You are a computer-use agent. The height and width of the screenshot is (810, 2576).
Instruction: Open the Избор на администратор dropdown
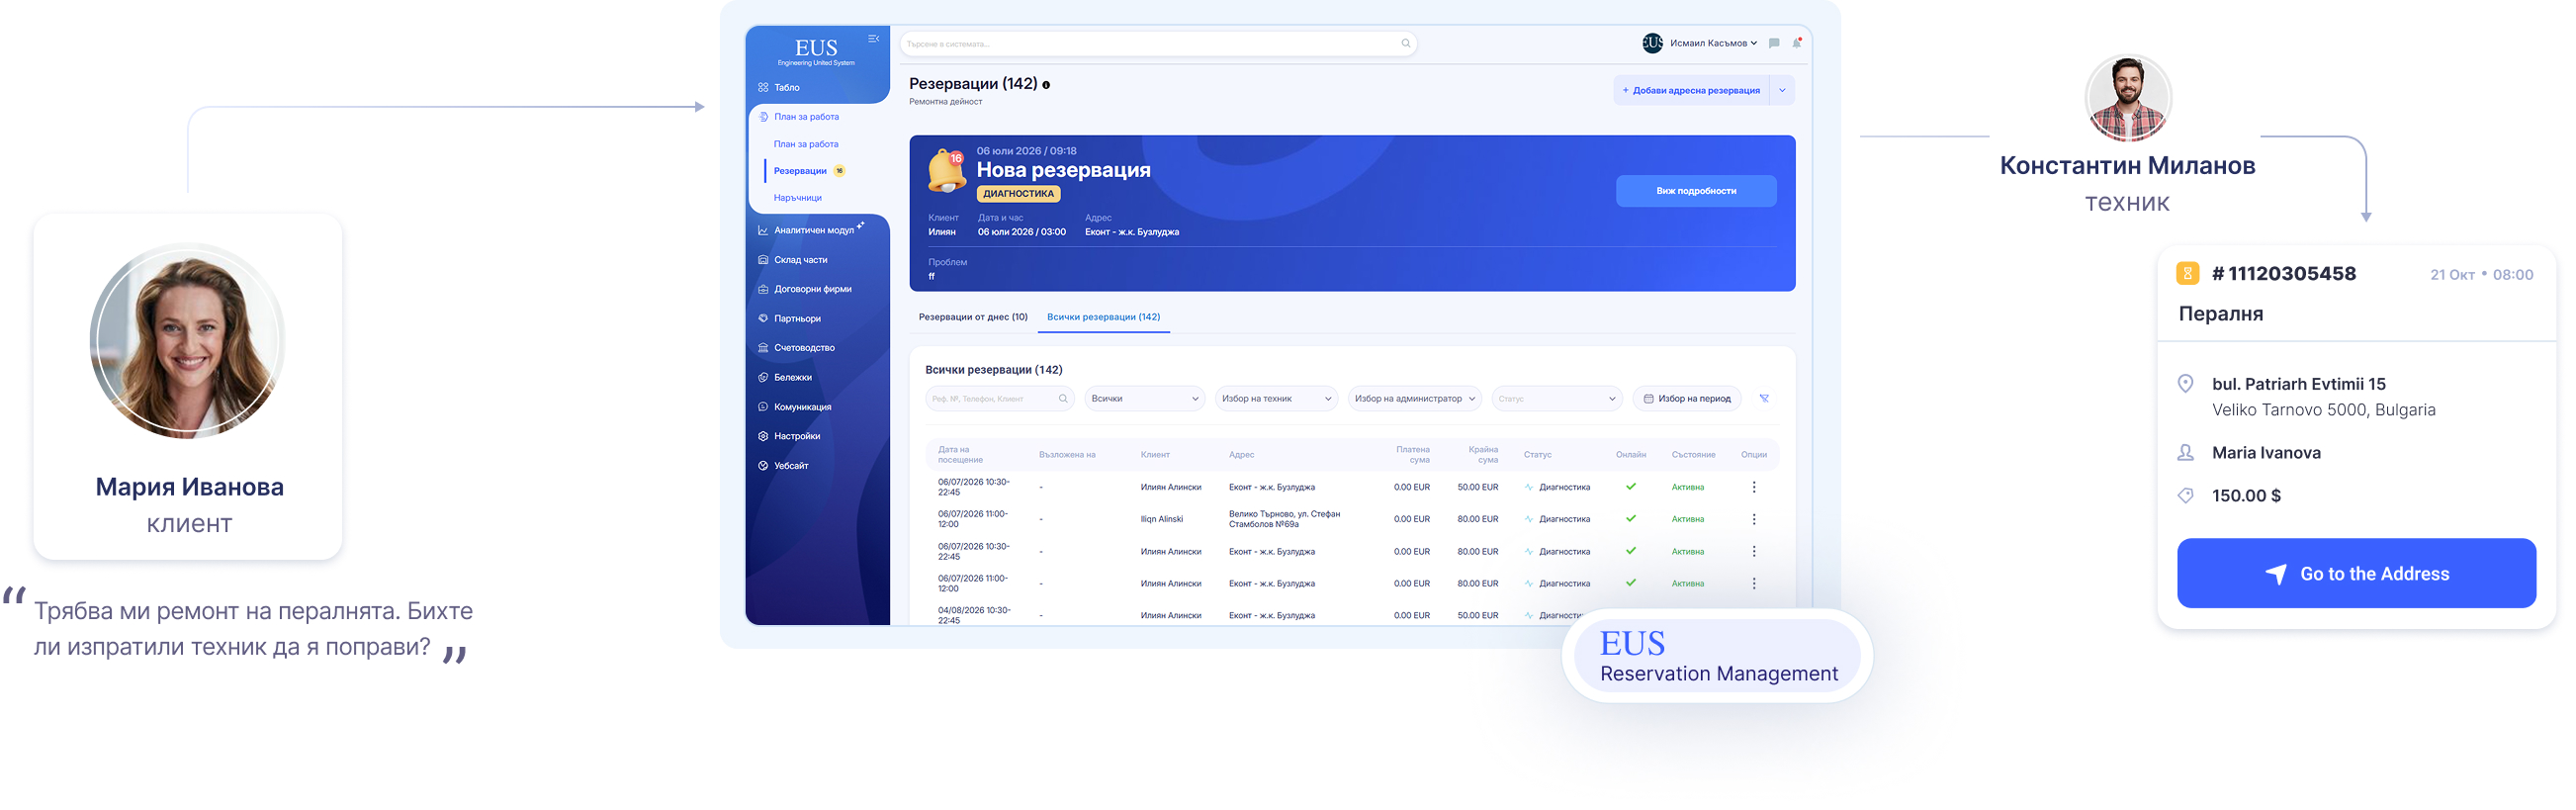coord(1414,399)
